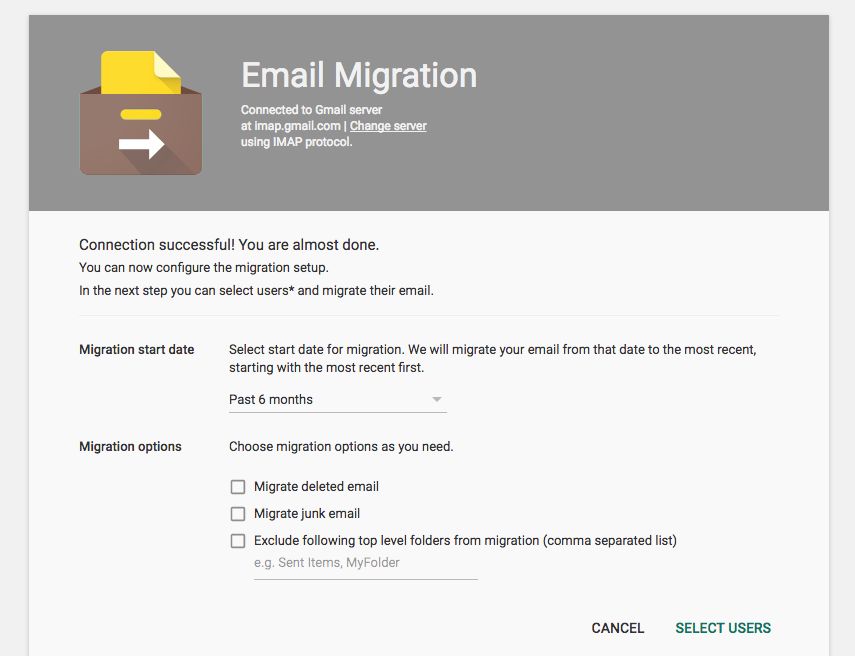Click the SELECT USERS button

pos(723,628)
